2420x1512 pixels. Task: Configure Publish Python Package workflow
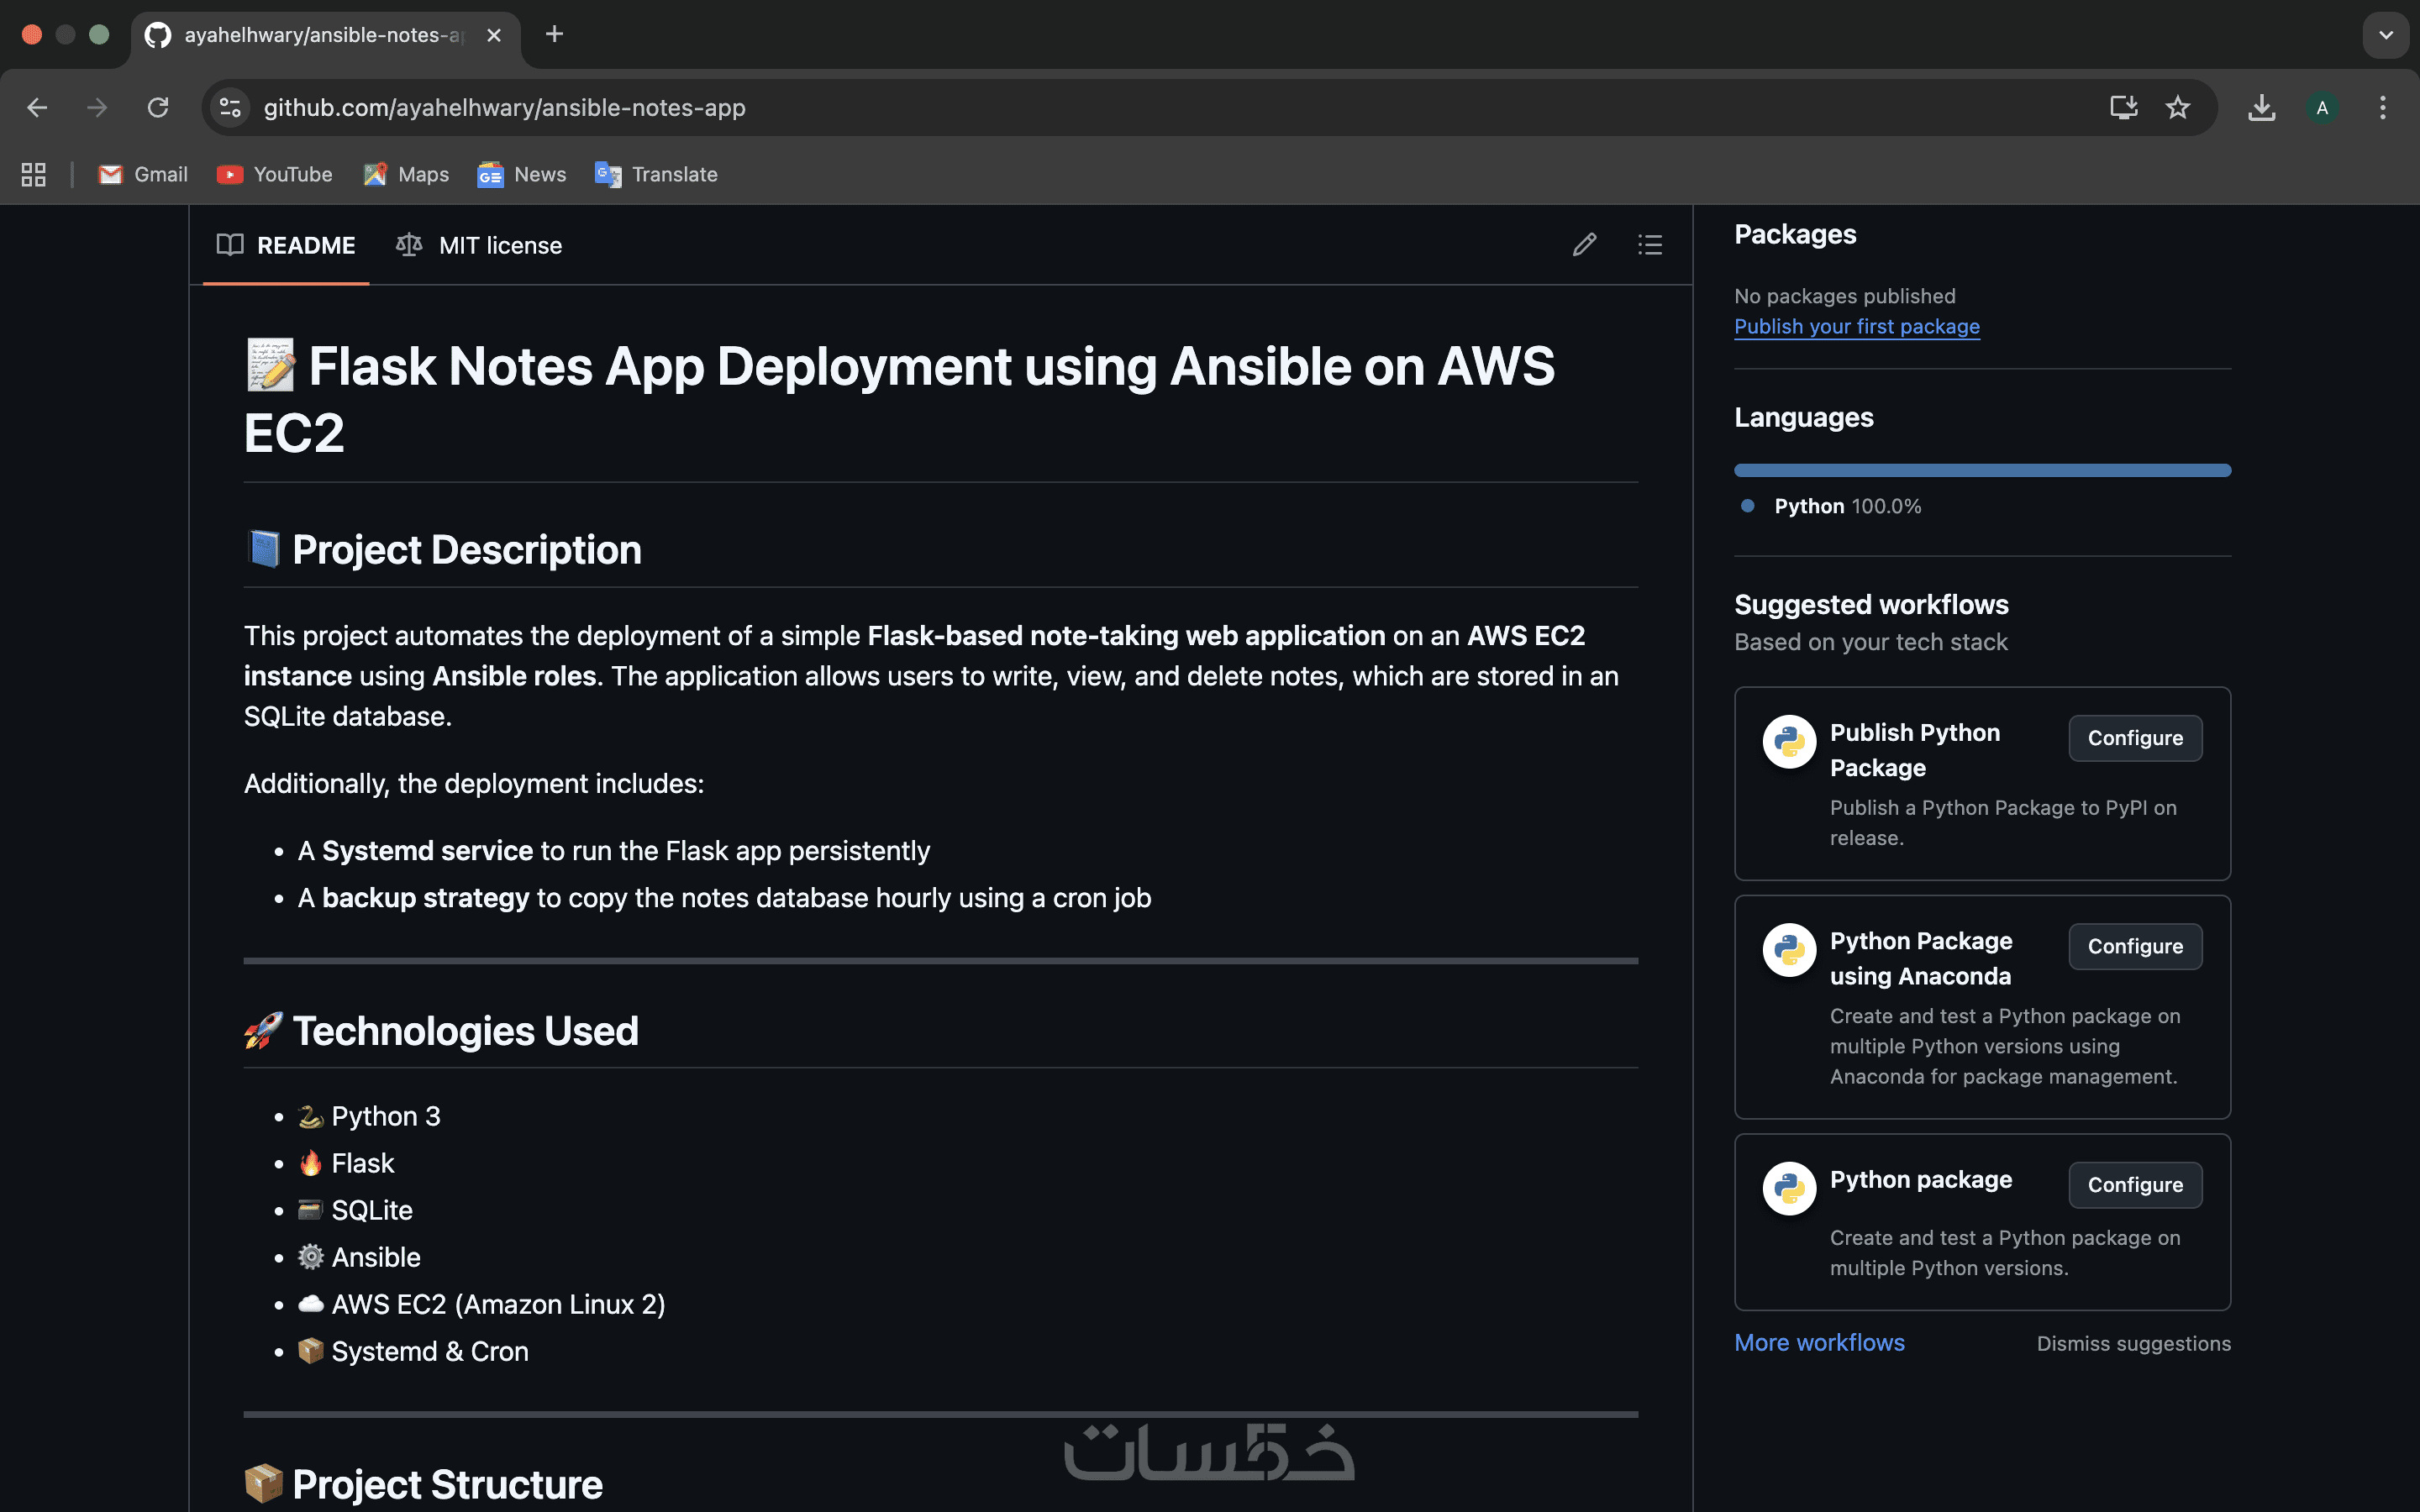coord(2134,738)
